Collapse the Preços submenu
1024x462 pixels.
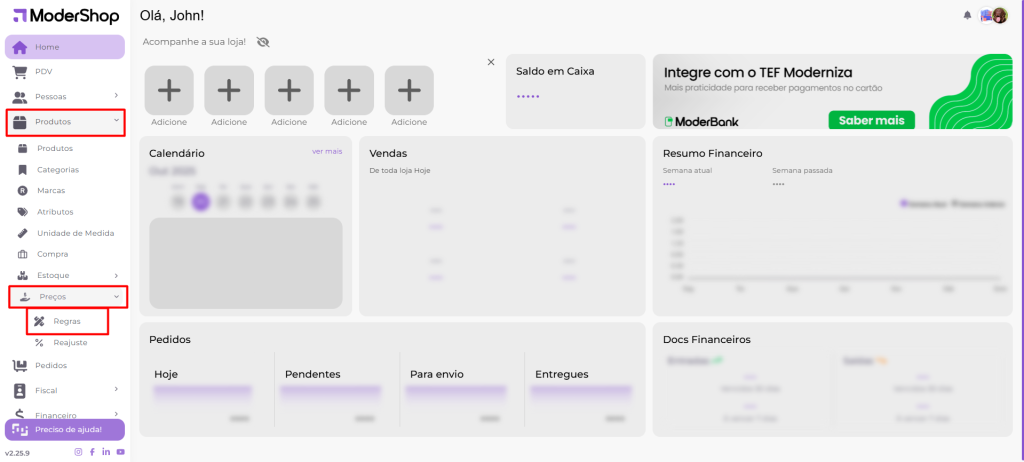tap(116, 297)
